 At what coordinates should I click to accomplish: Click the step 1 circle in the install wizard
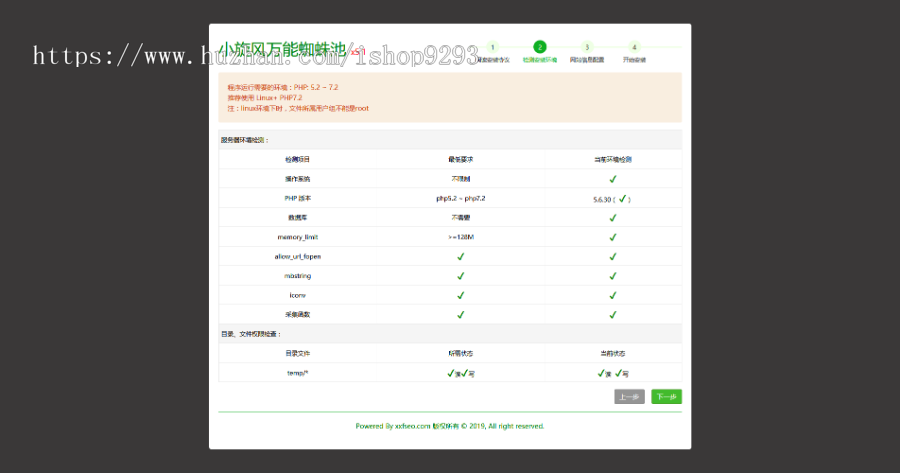[492, 47]
